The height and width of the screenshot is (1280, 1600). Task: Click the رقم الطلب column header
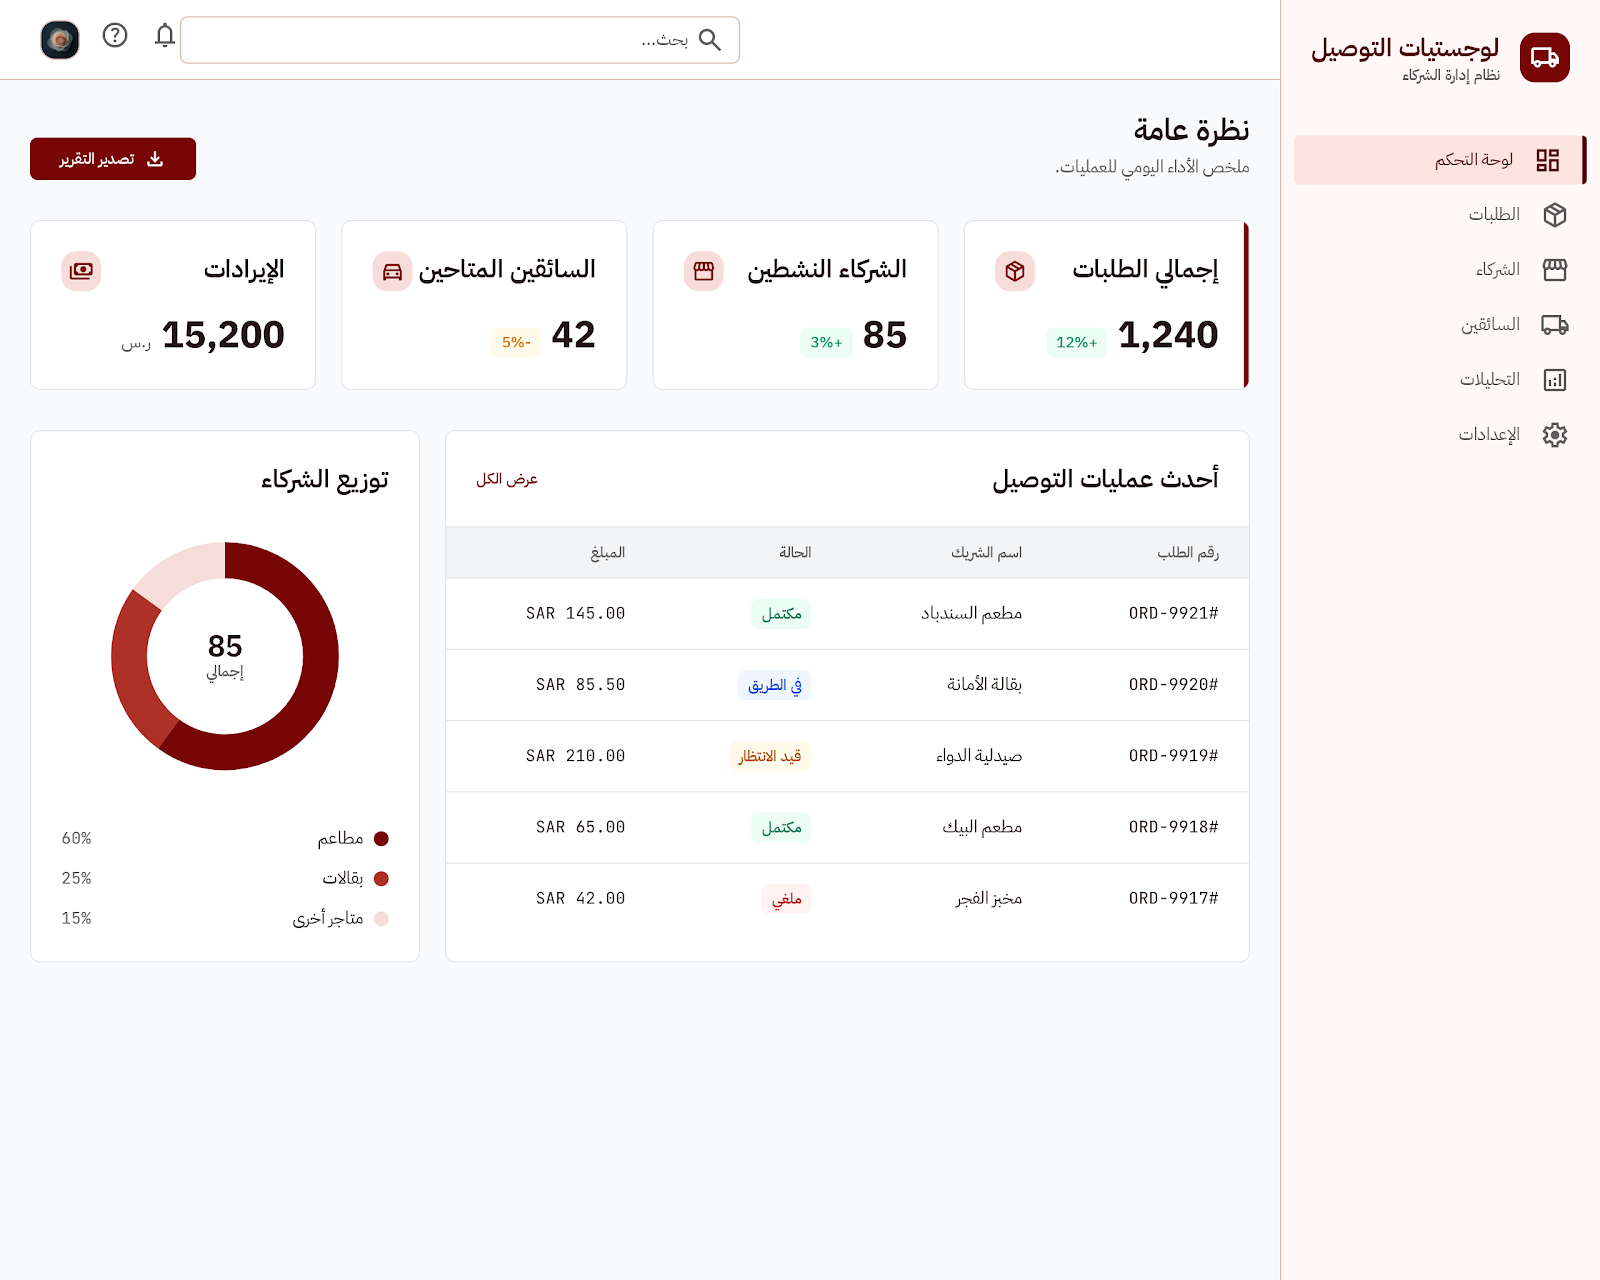[1188, 553]
